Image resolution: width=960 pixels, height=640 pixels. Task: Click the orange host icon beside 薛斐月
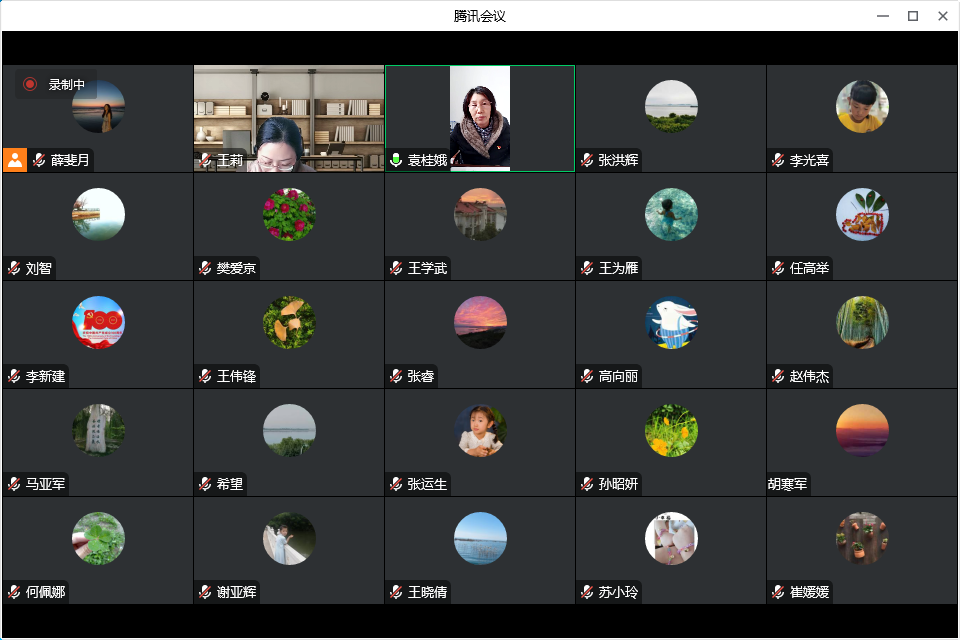coord(15,160)
